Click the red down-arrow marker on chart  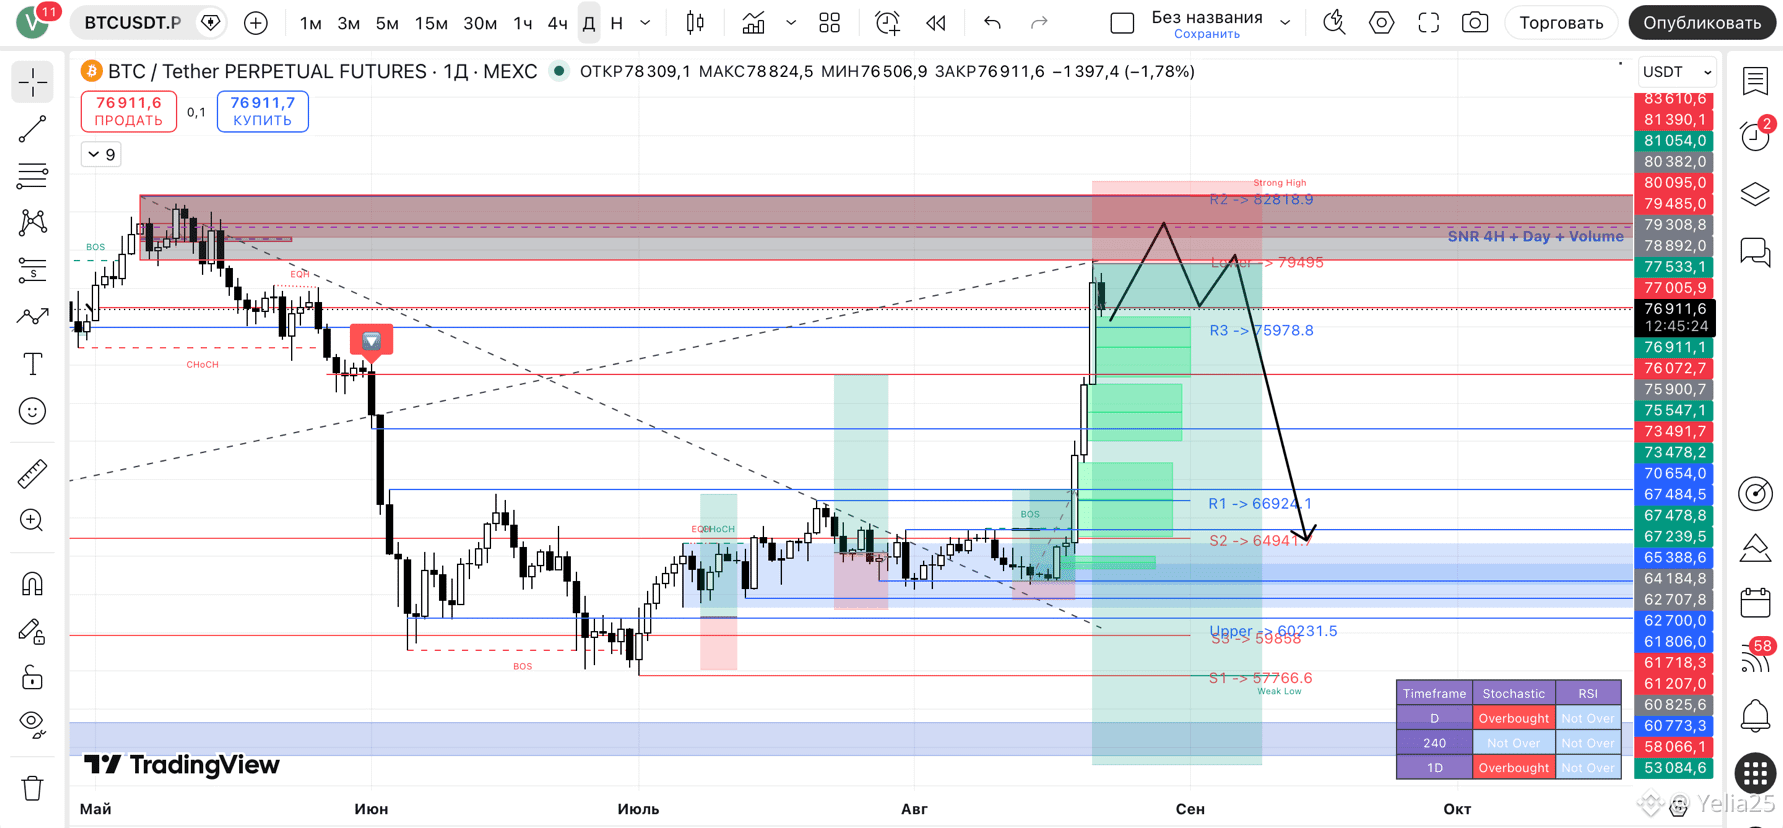coord(371,341)
